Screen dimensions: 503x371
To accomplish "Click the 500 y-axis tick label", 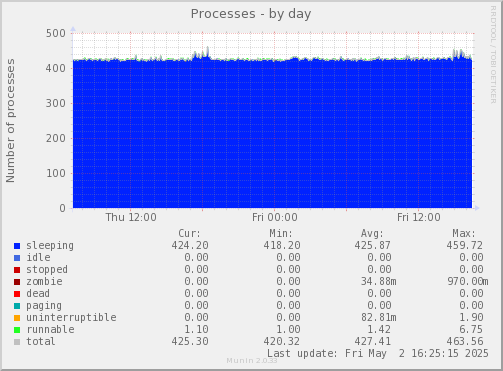I will click(56, 33).
